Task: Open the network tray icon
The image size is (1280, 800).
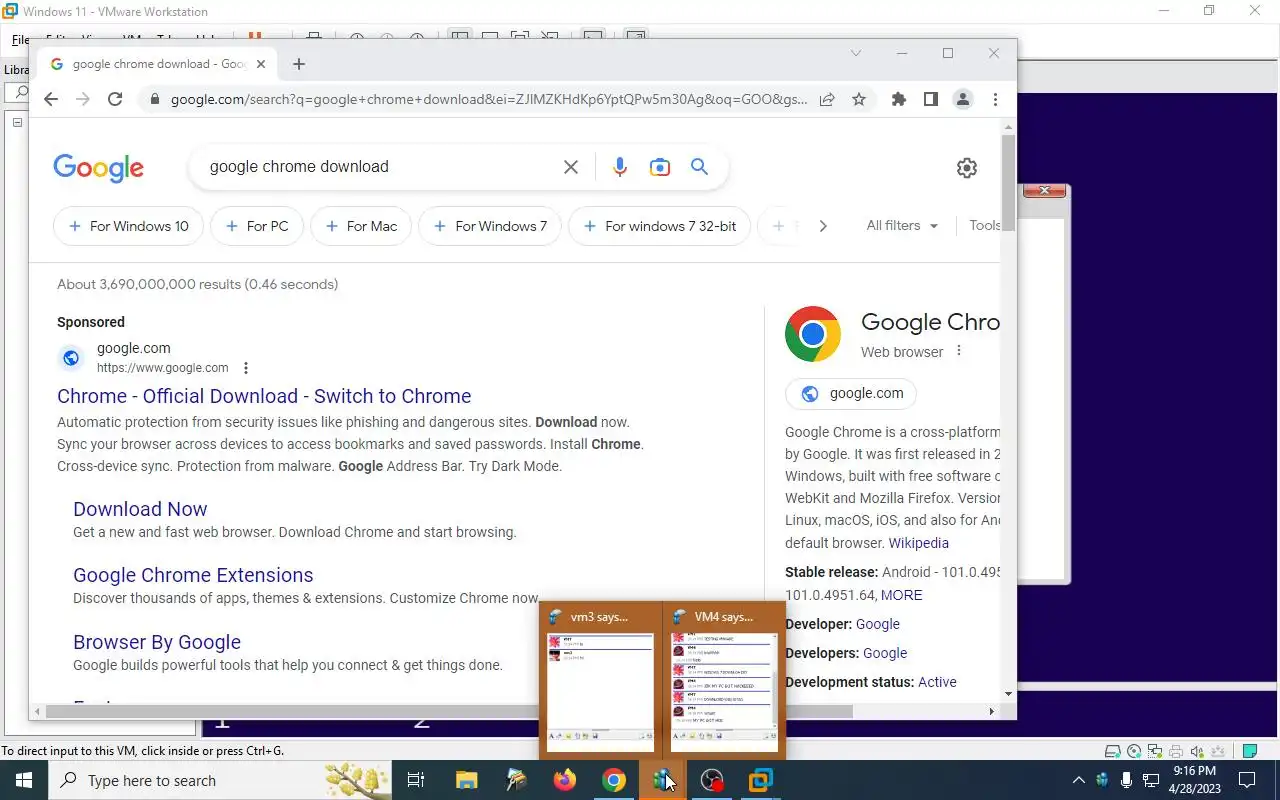Action: [x=1151, y=780]
